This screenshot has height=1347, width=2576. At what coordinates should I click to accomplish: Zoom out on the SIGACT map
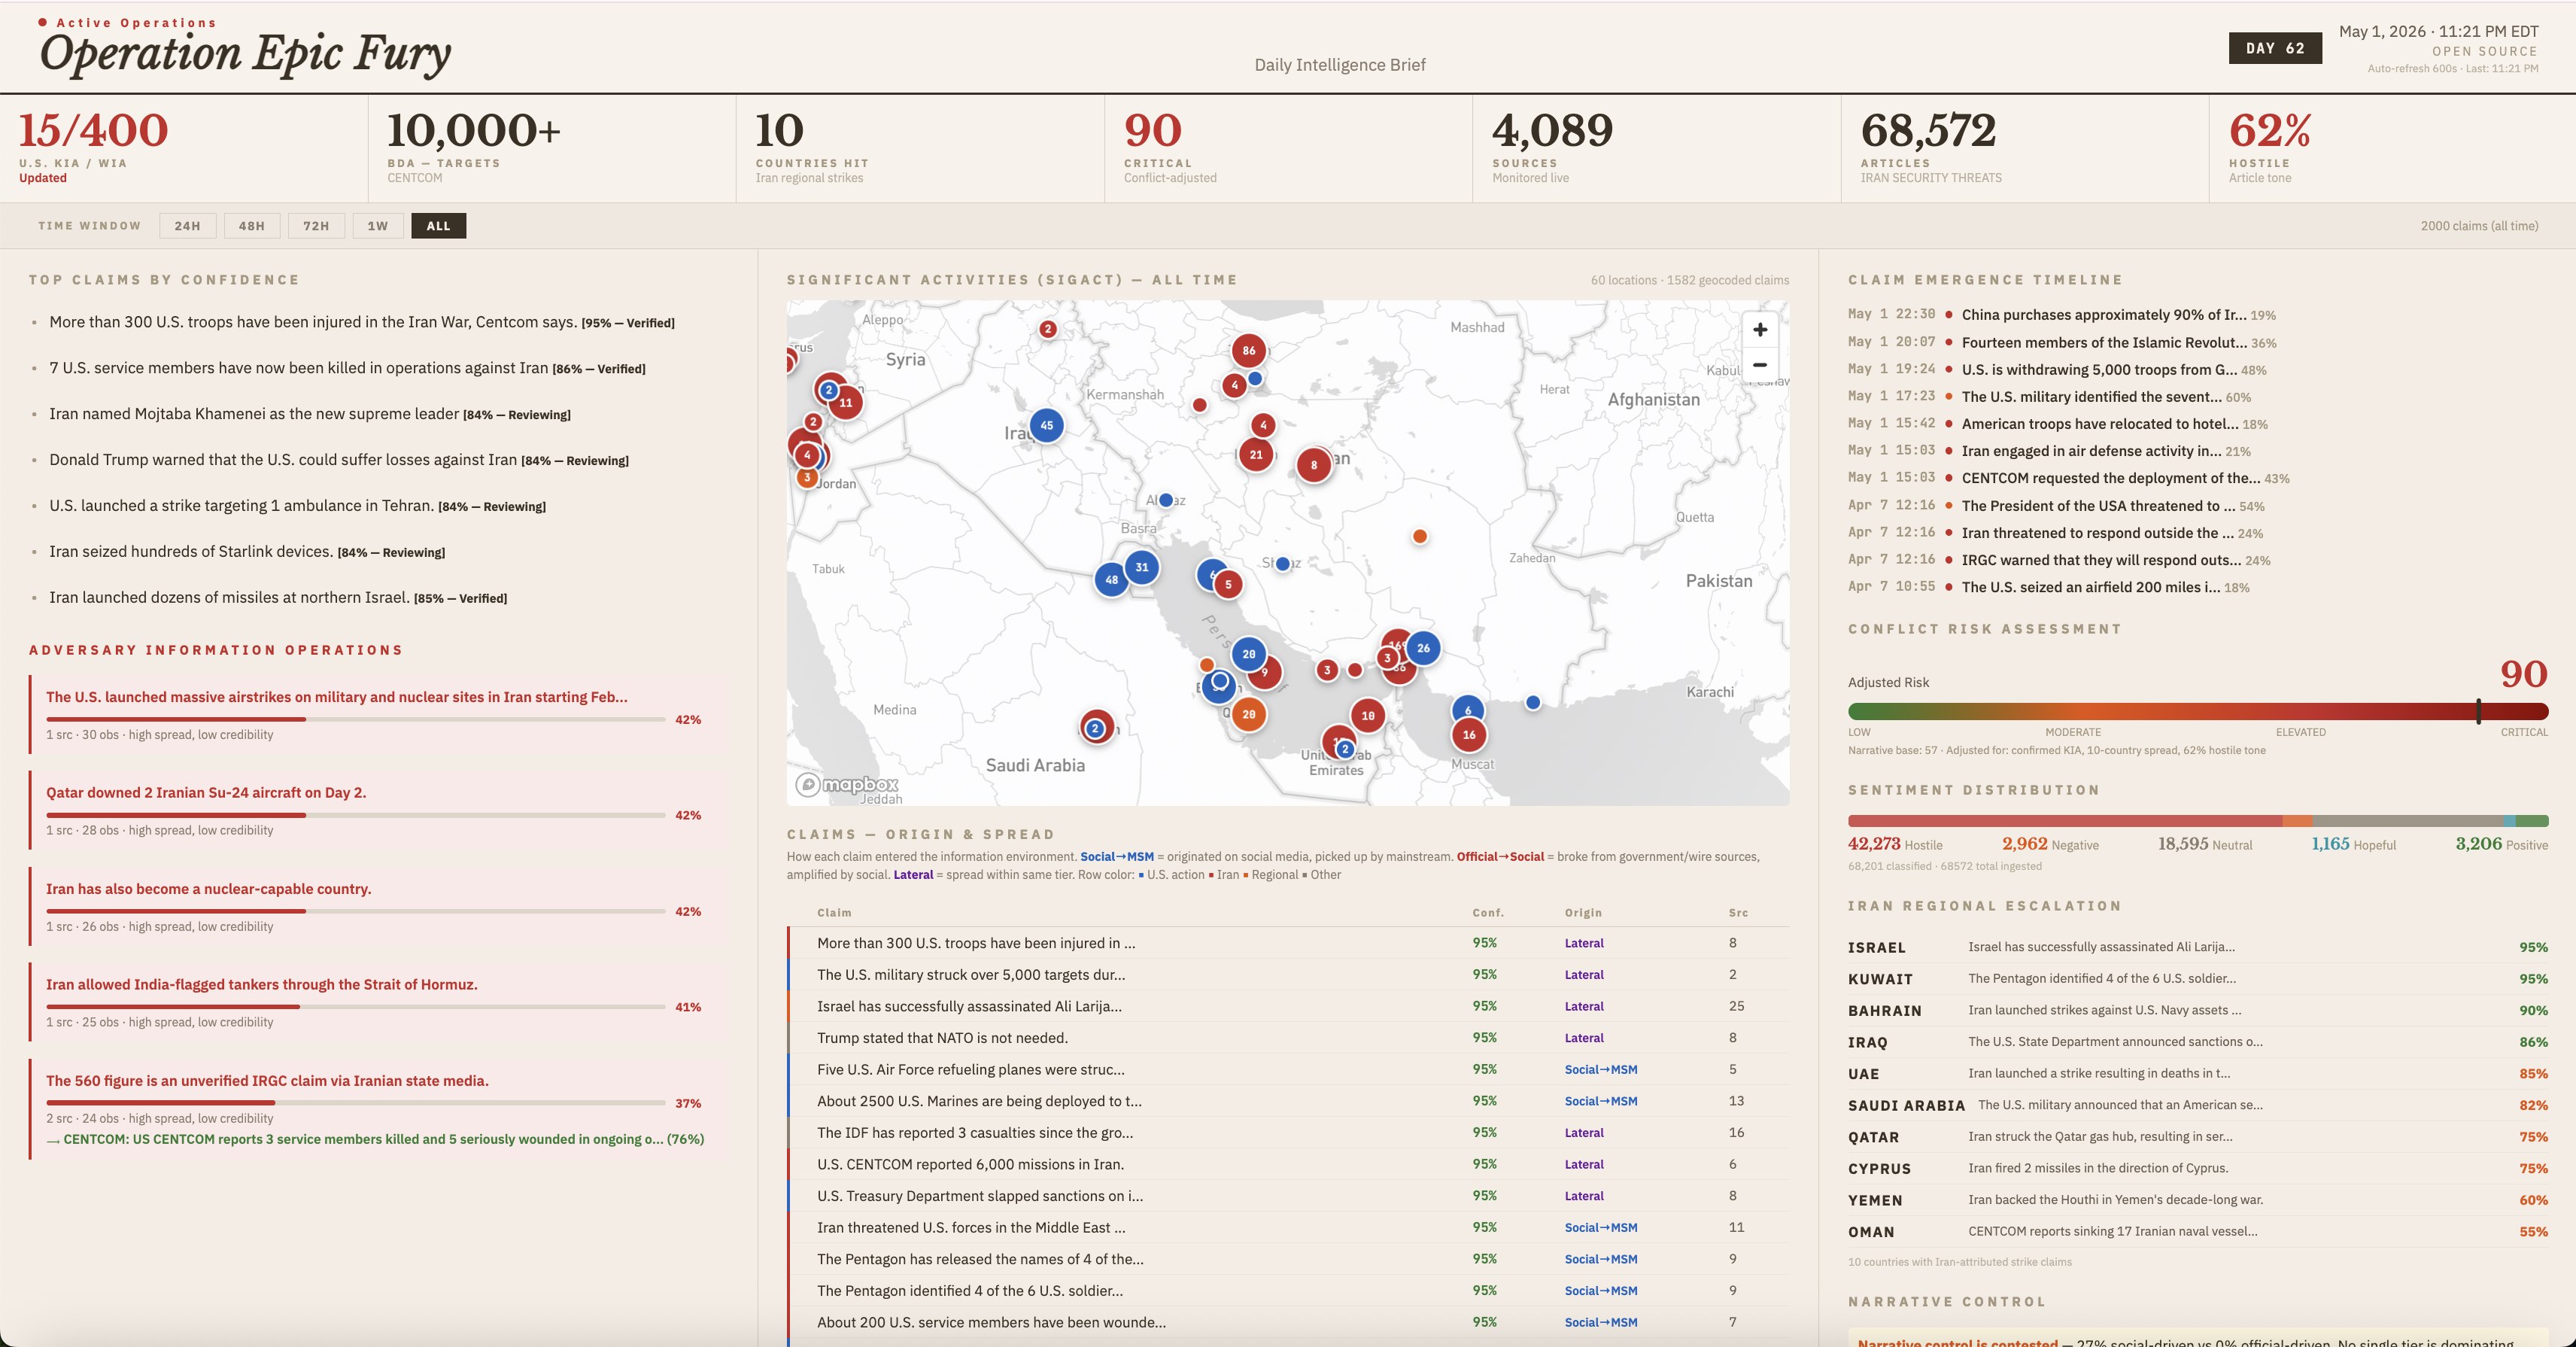(x=1760, y=365)
